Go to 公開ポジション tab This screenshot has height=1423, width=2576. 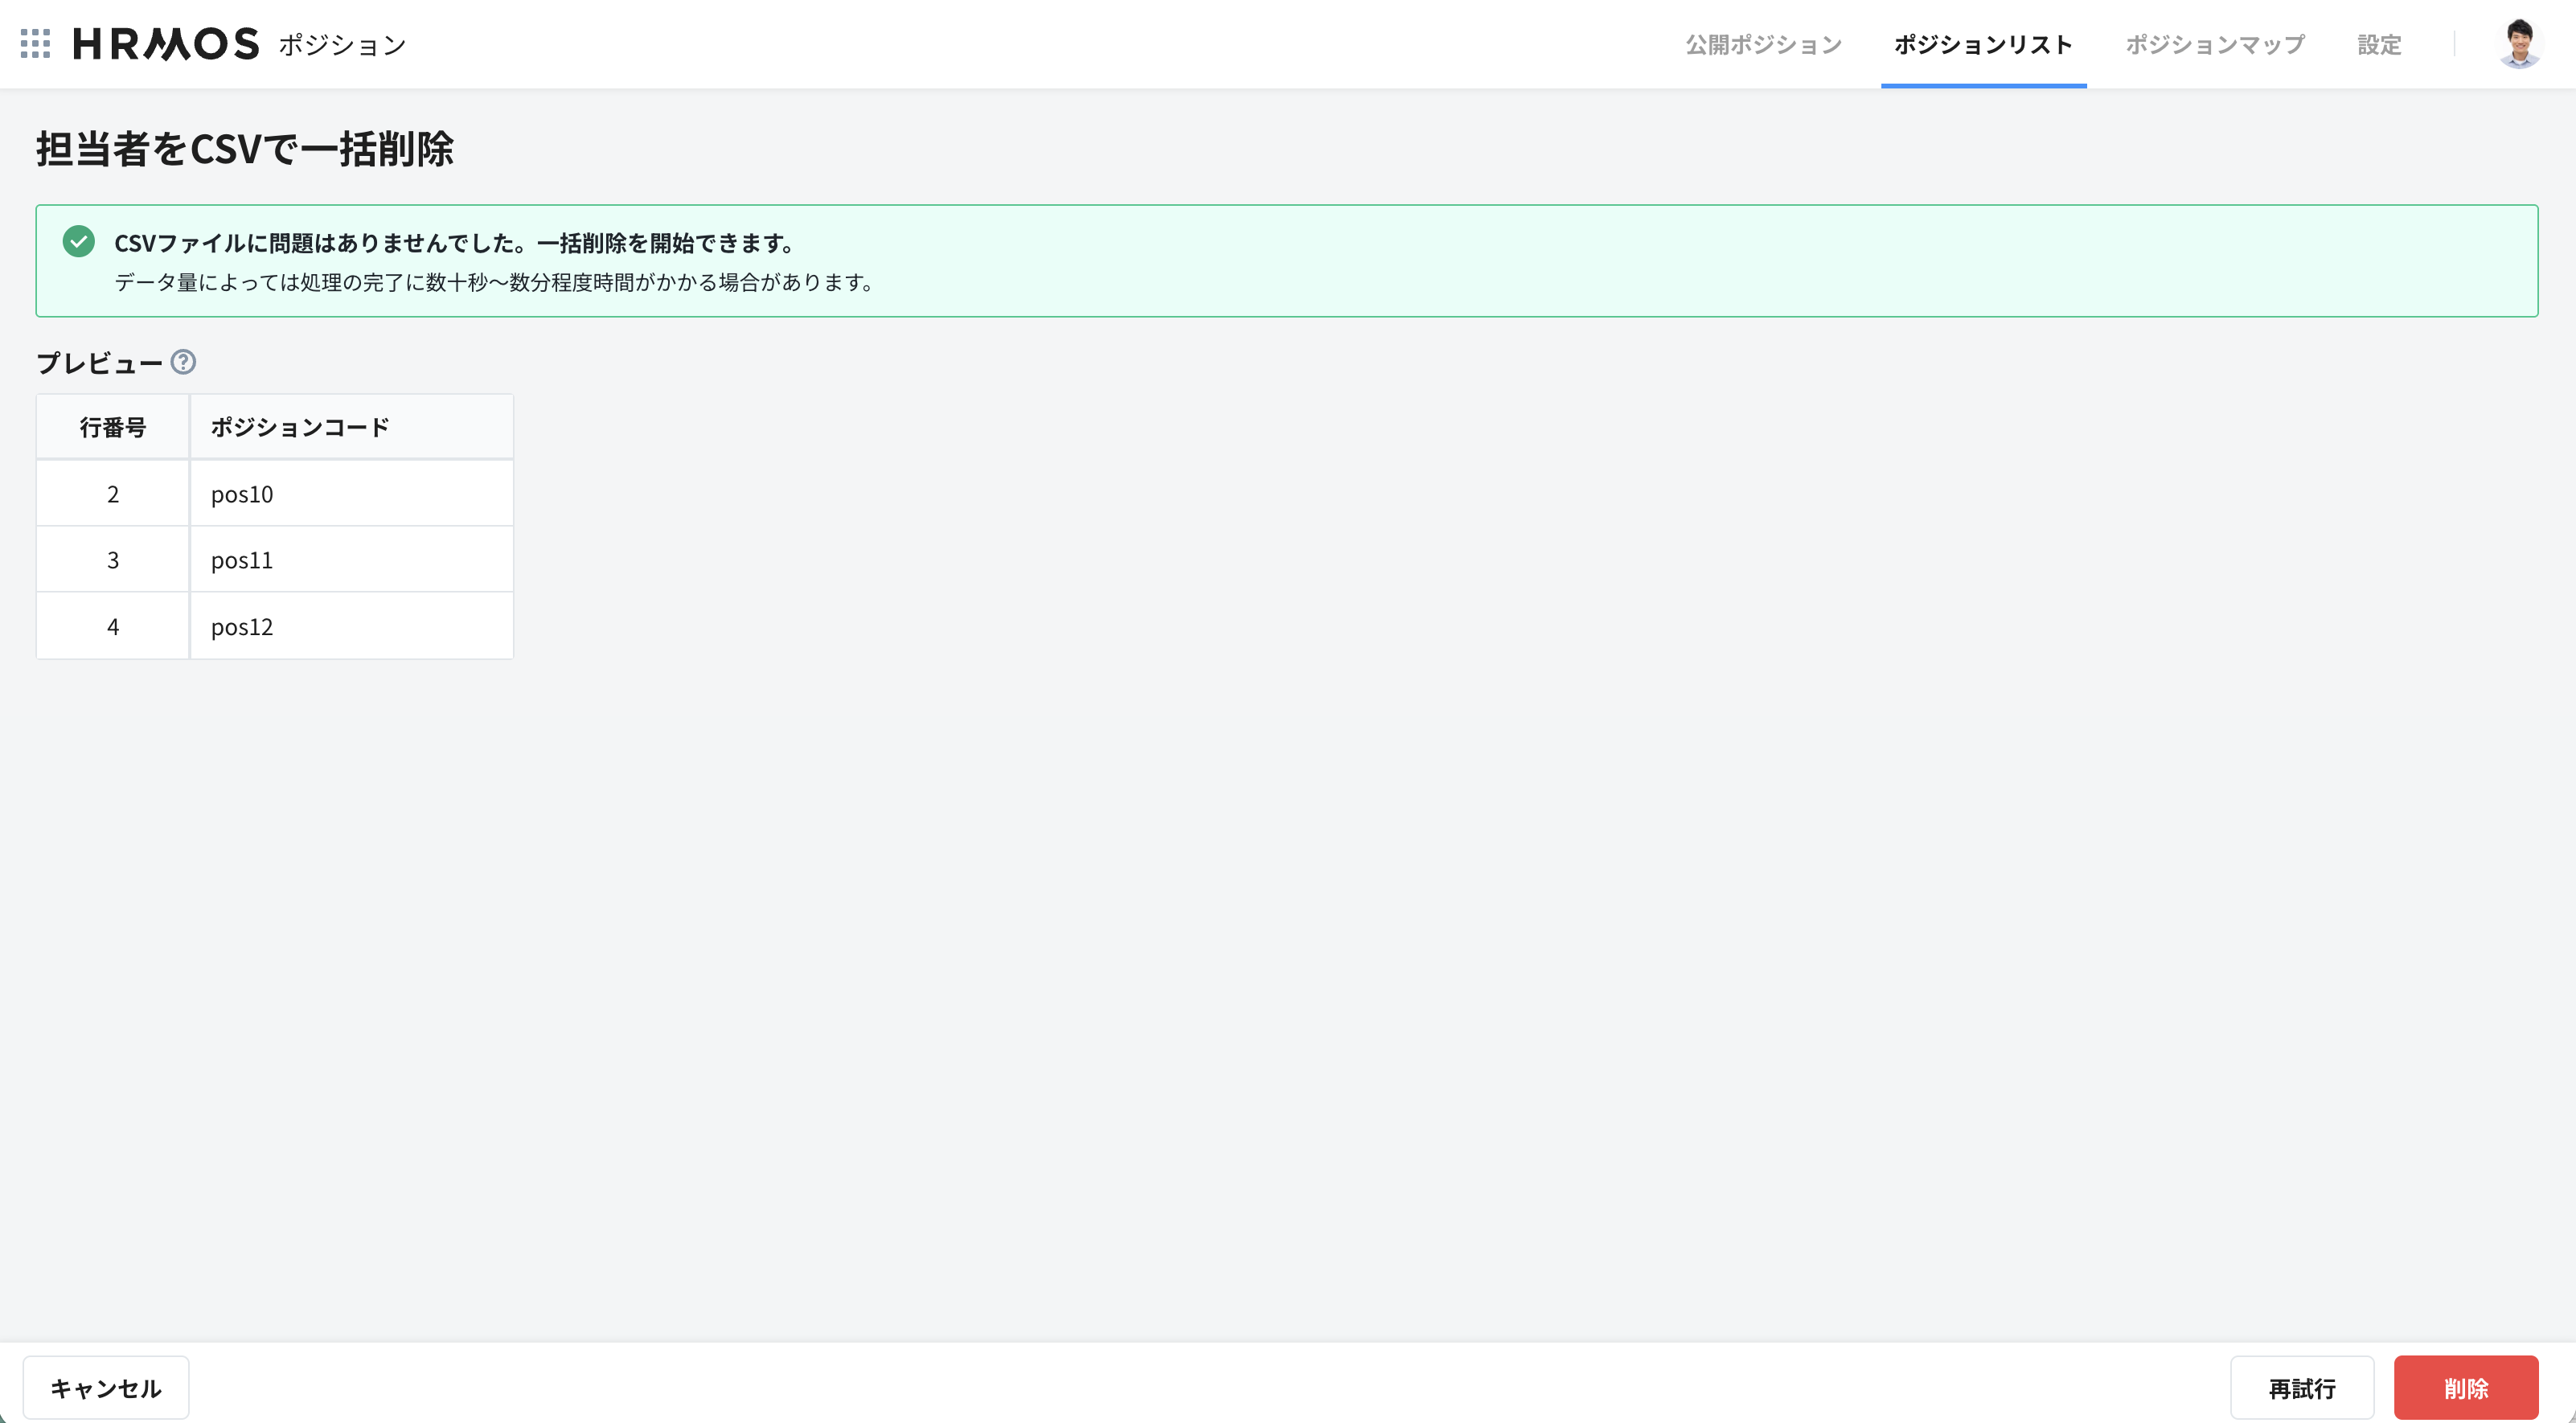pyautogui.click(x=1763, y=45)
